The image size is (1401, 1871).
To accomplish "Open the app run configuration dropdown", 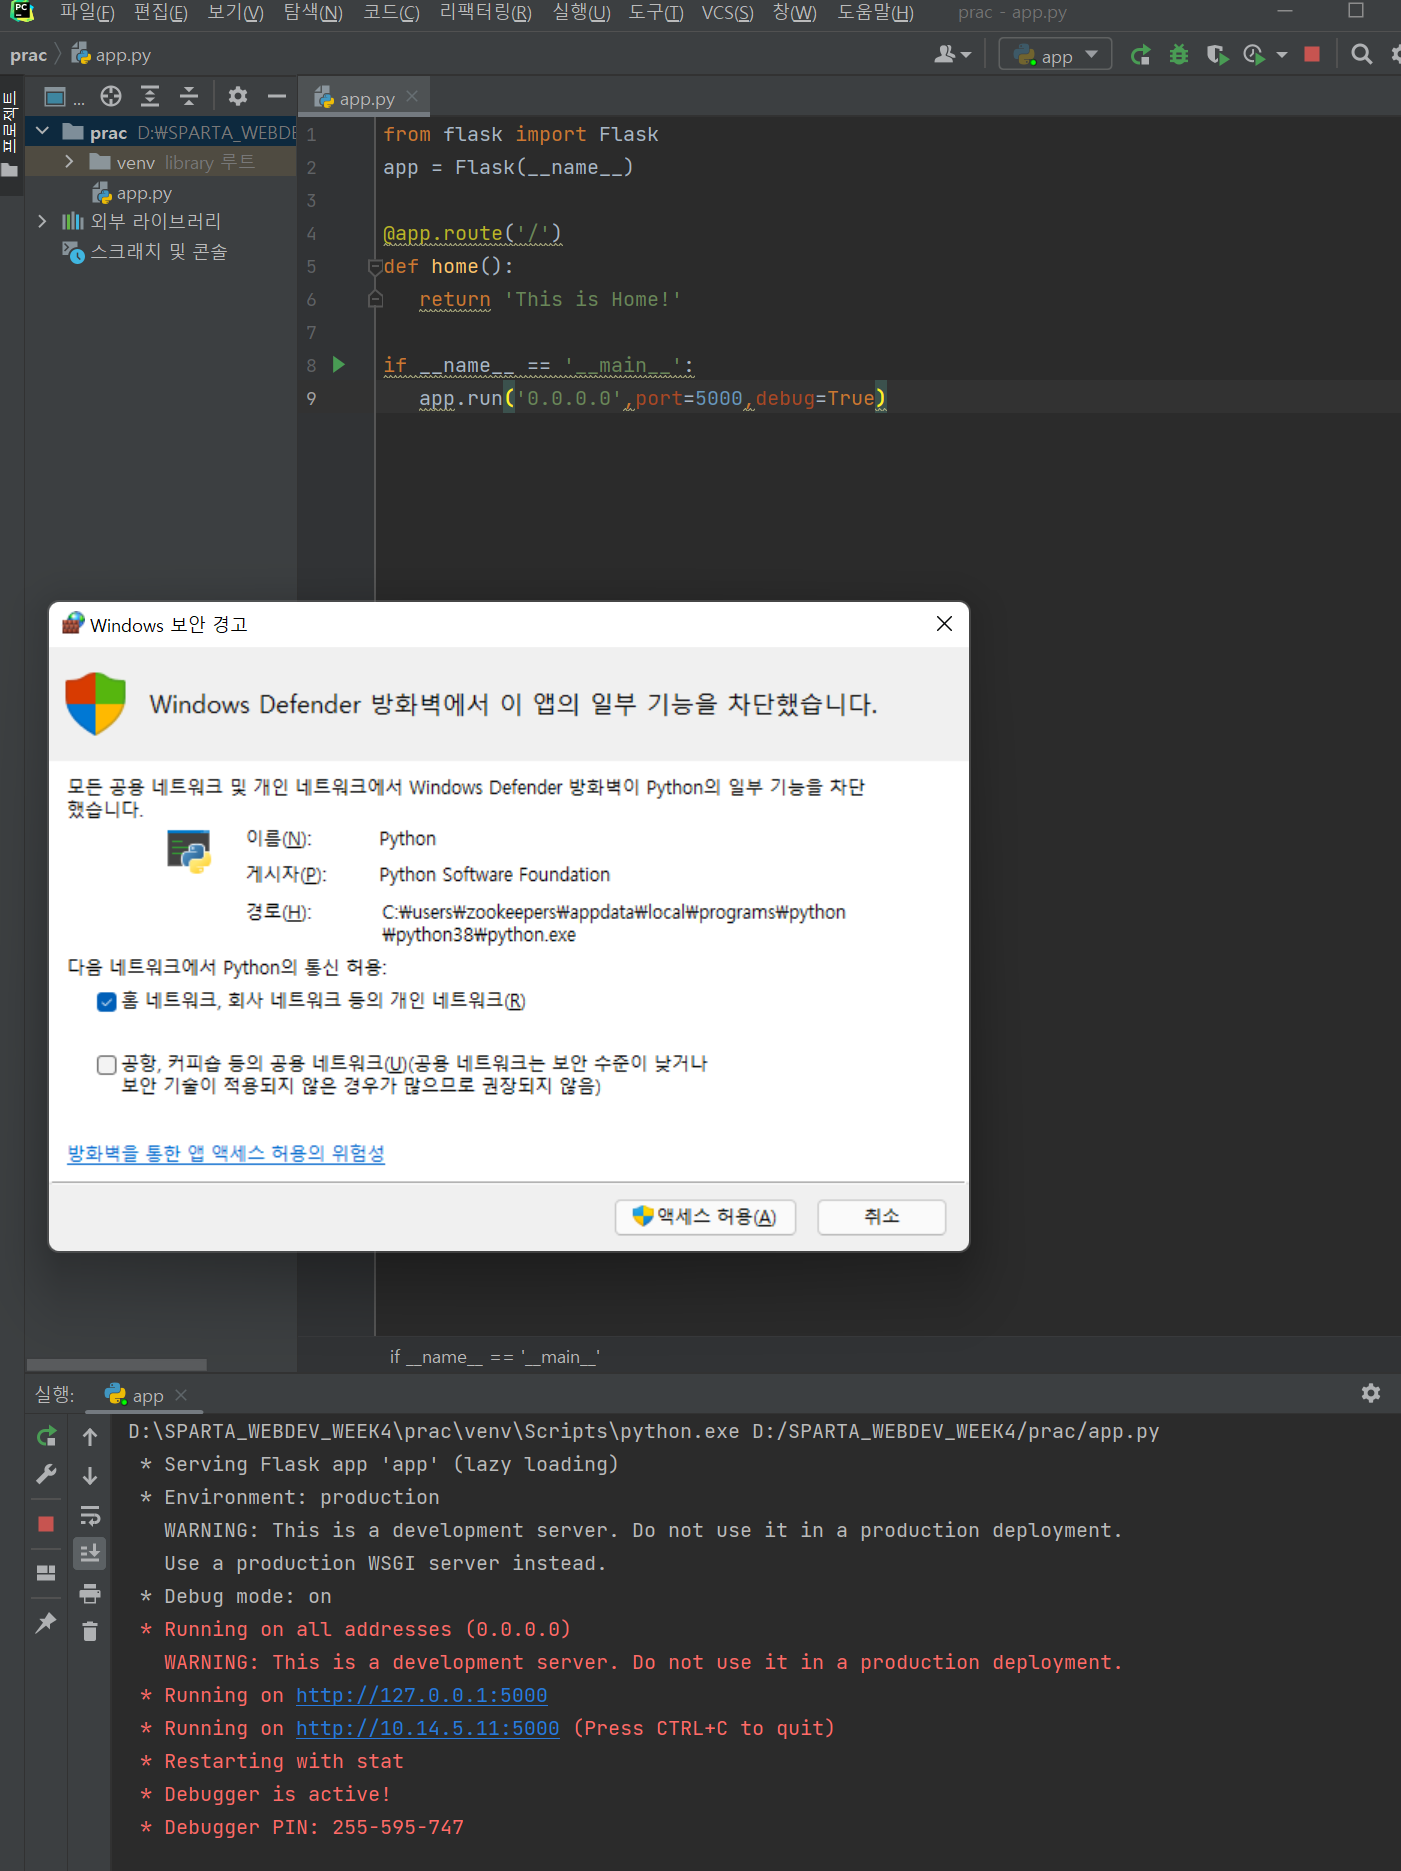I will click(1055, 55).
